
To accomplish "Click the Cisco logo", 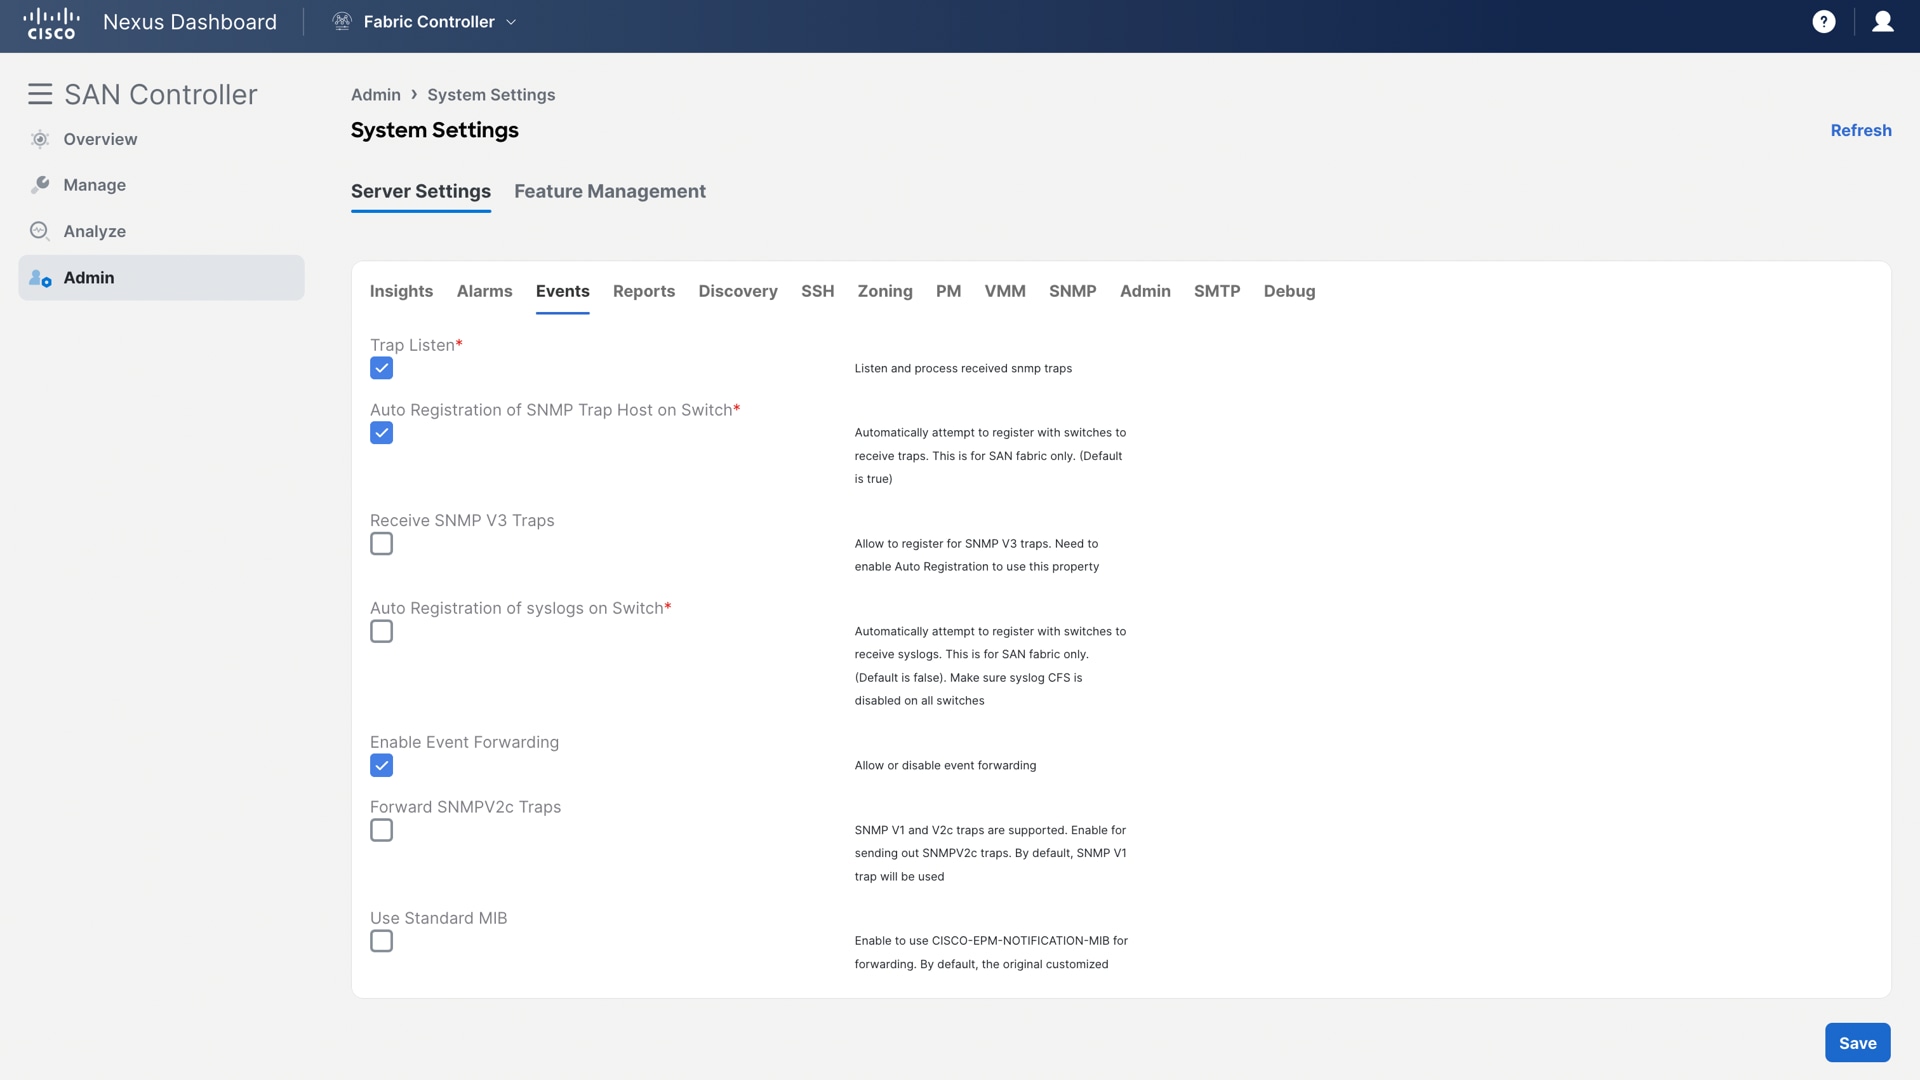I will 51,23.
